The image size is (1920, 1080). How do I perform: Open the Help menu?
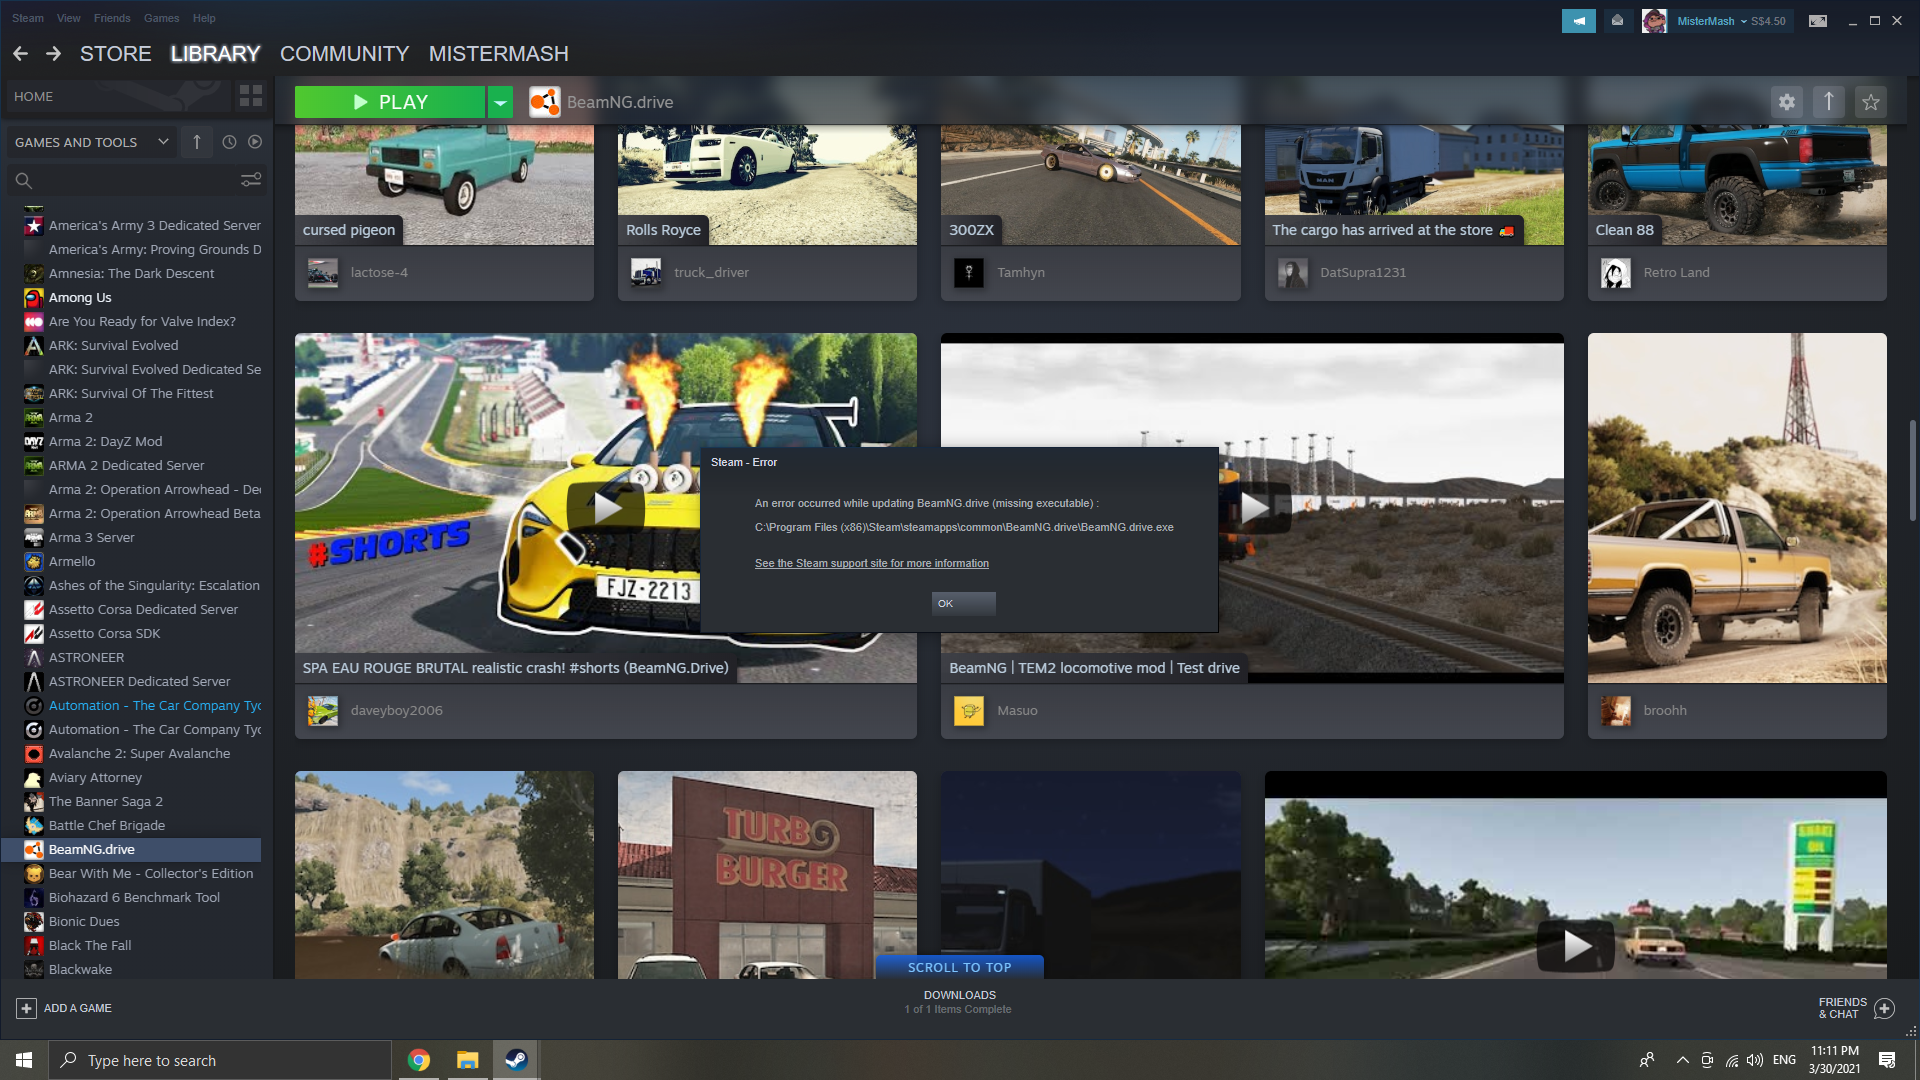204,18
